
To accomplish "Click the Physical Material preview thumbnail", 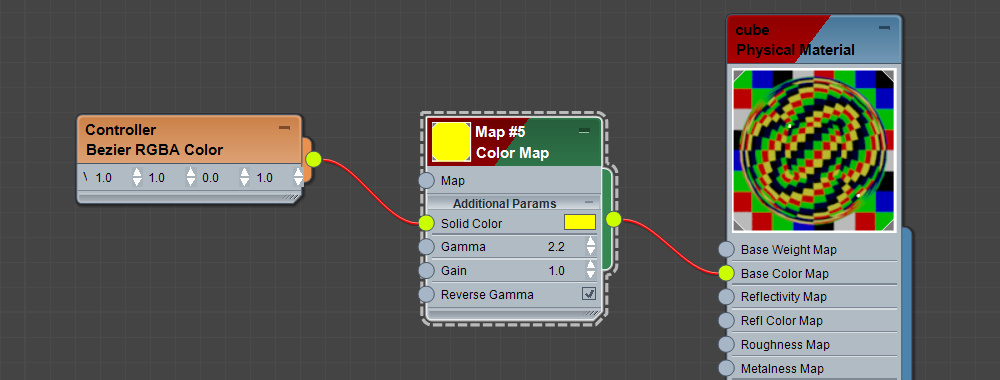I will point(814,150).
